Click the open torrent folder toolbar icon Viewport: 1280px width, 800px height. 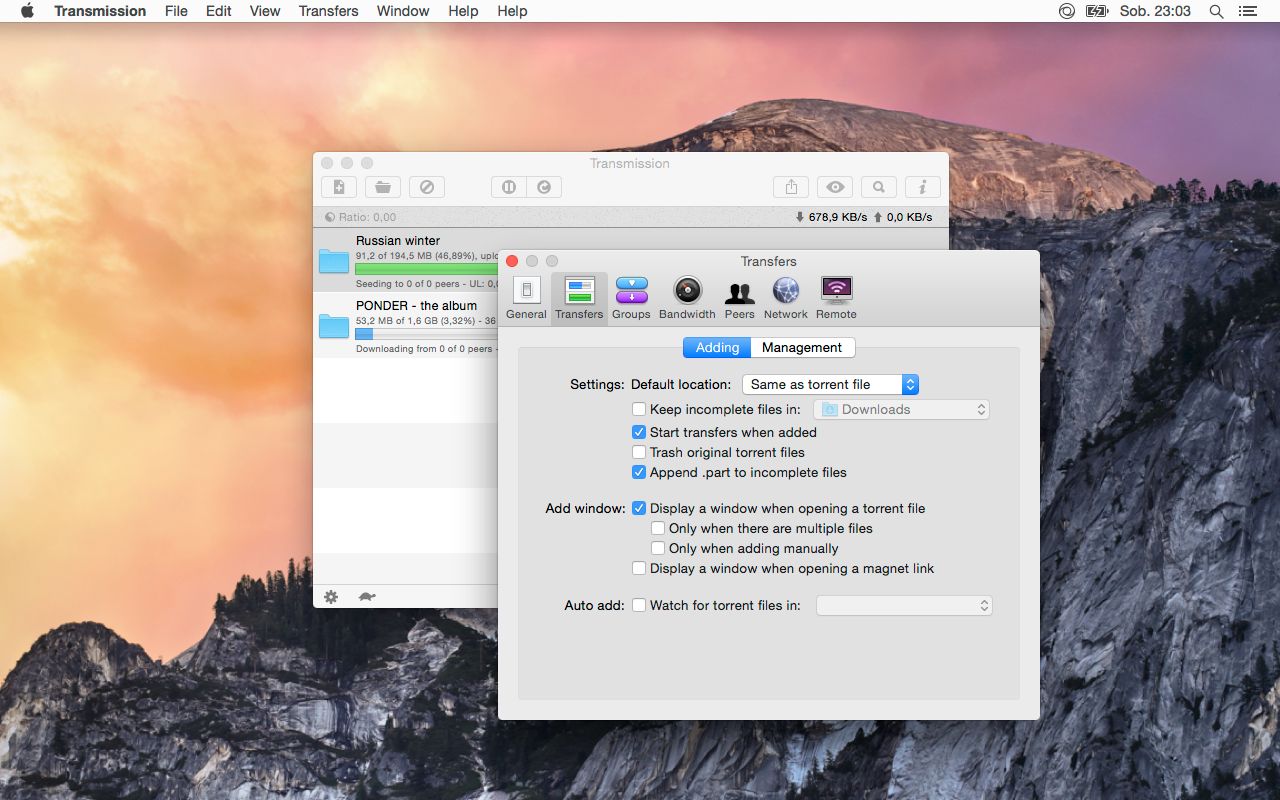tap(383, 187)
